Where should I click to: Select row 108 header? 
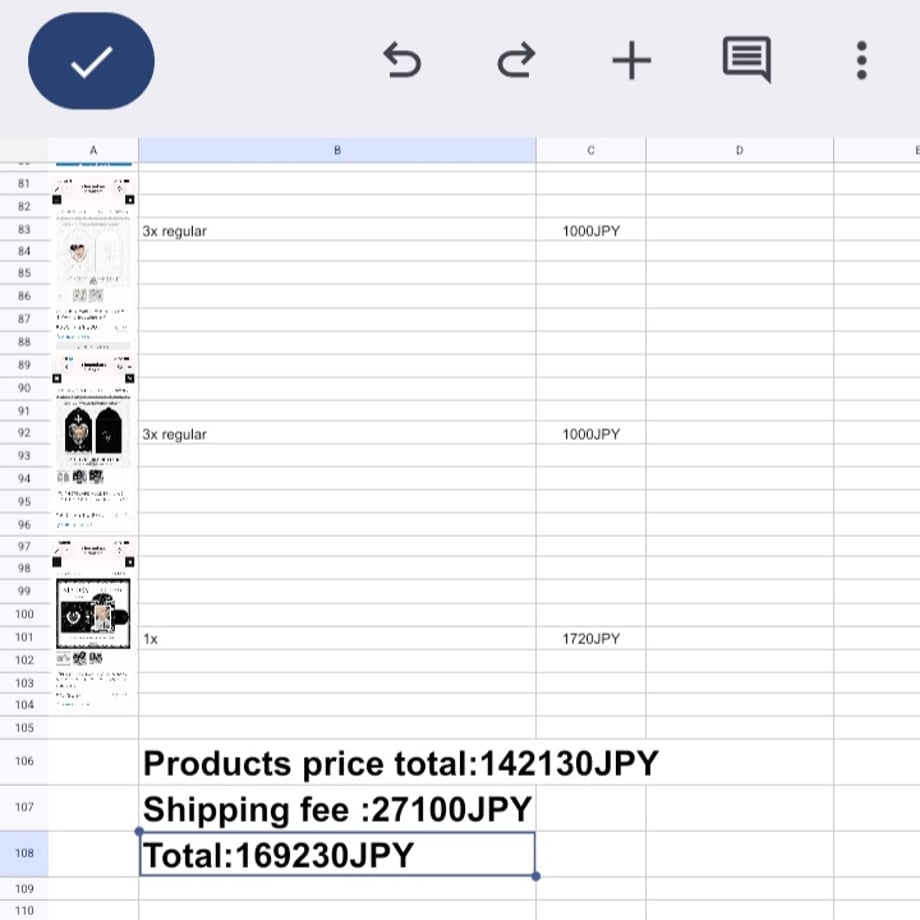click(x=24, y=853)
